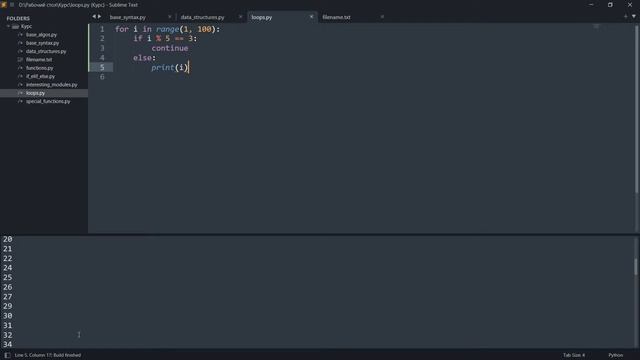Open special_functions.py in the sidebar

48,101
